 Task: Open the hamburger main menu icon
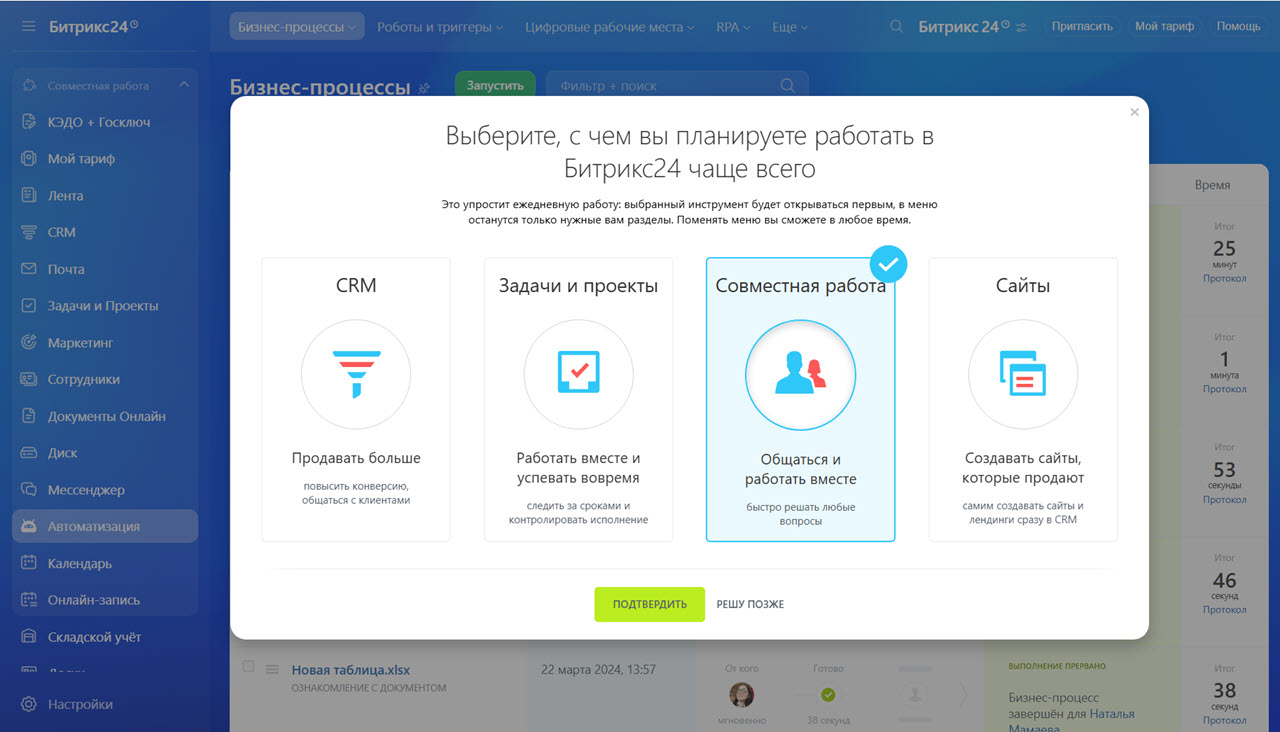point(28,26)
